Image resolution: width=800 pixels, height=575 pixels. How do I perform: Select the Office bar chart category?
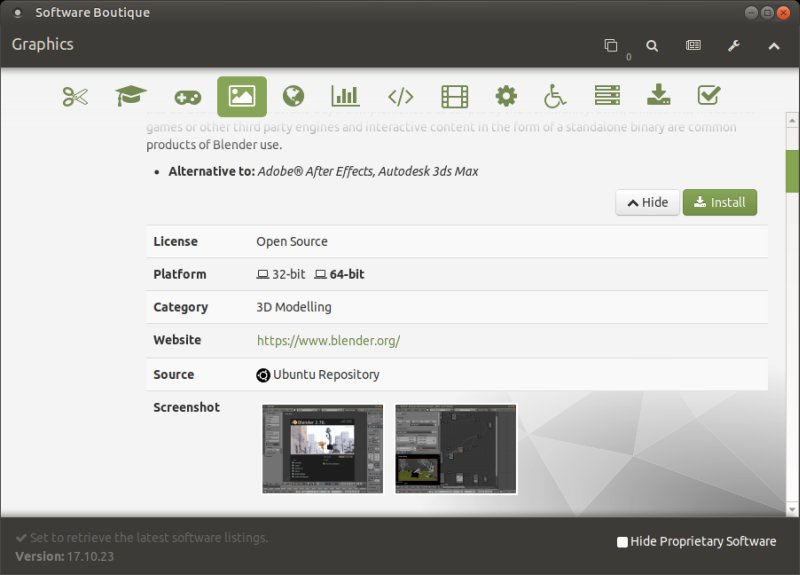[x=345, y=96]
